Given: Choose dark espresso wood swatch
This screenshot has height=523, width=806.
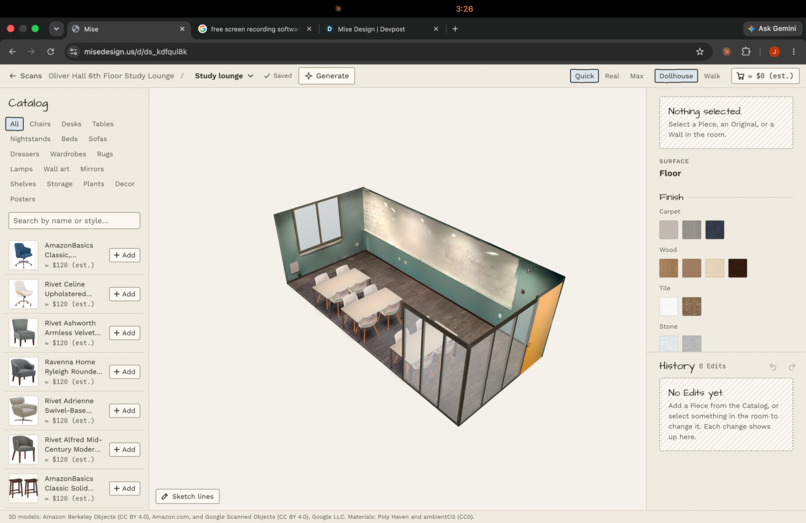Looking at the screenshot, I should (738, 268).
